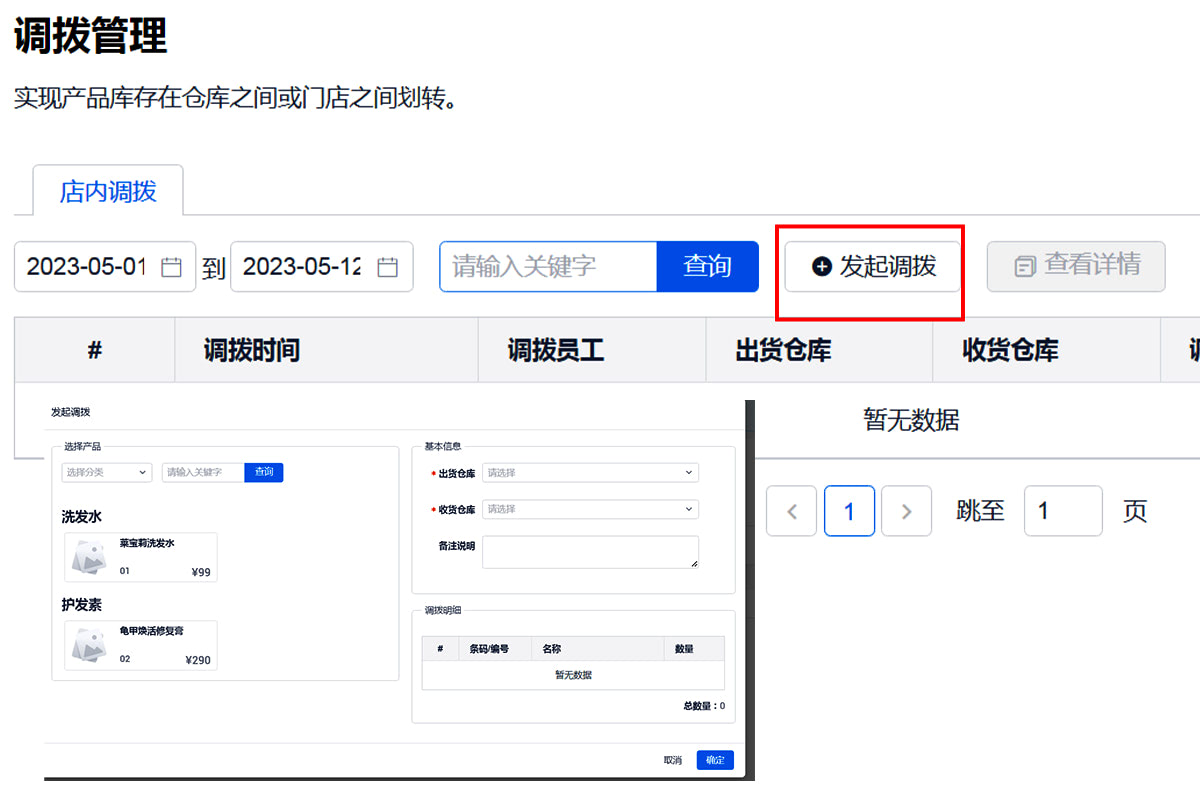Go to previous page with left chevron
This screenshot has height=800, width=1200.
tap(792, 511)
